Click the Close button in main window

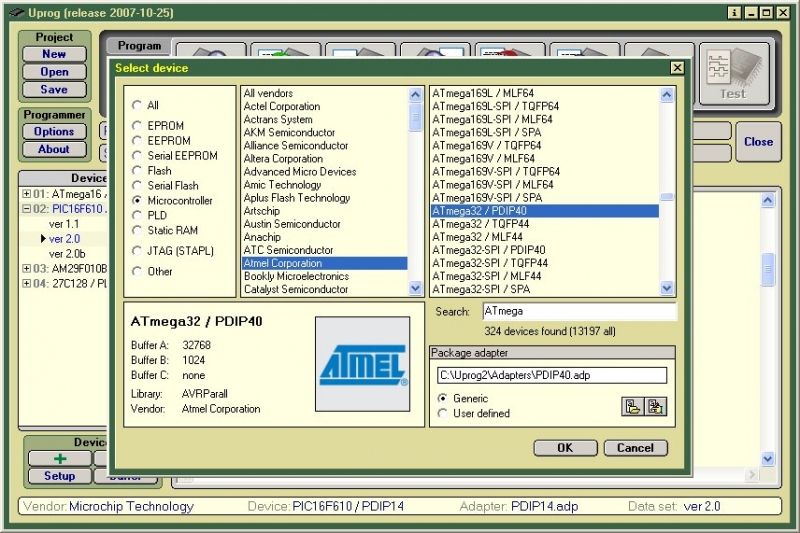coord(758,142)
